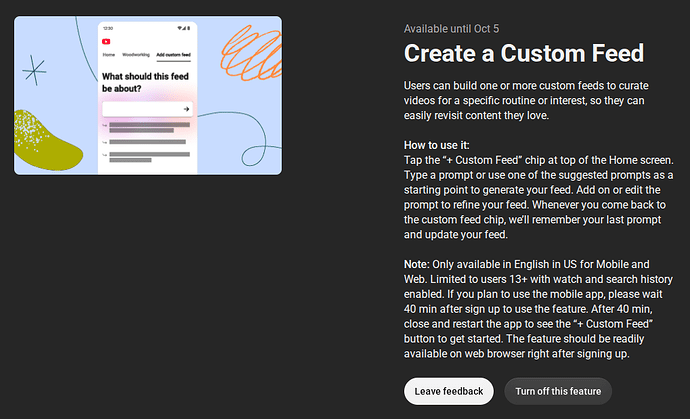Click the "How to use it:" label

(437, 145)
